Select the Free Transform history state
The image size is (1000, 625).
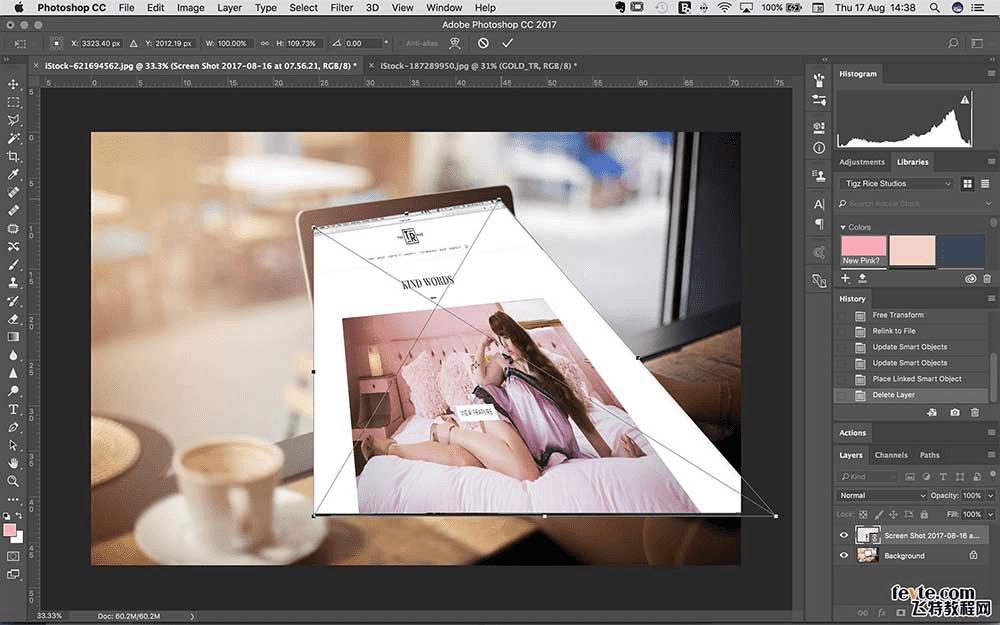[x=898, y=315]
